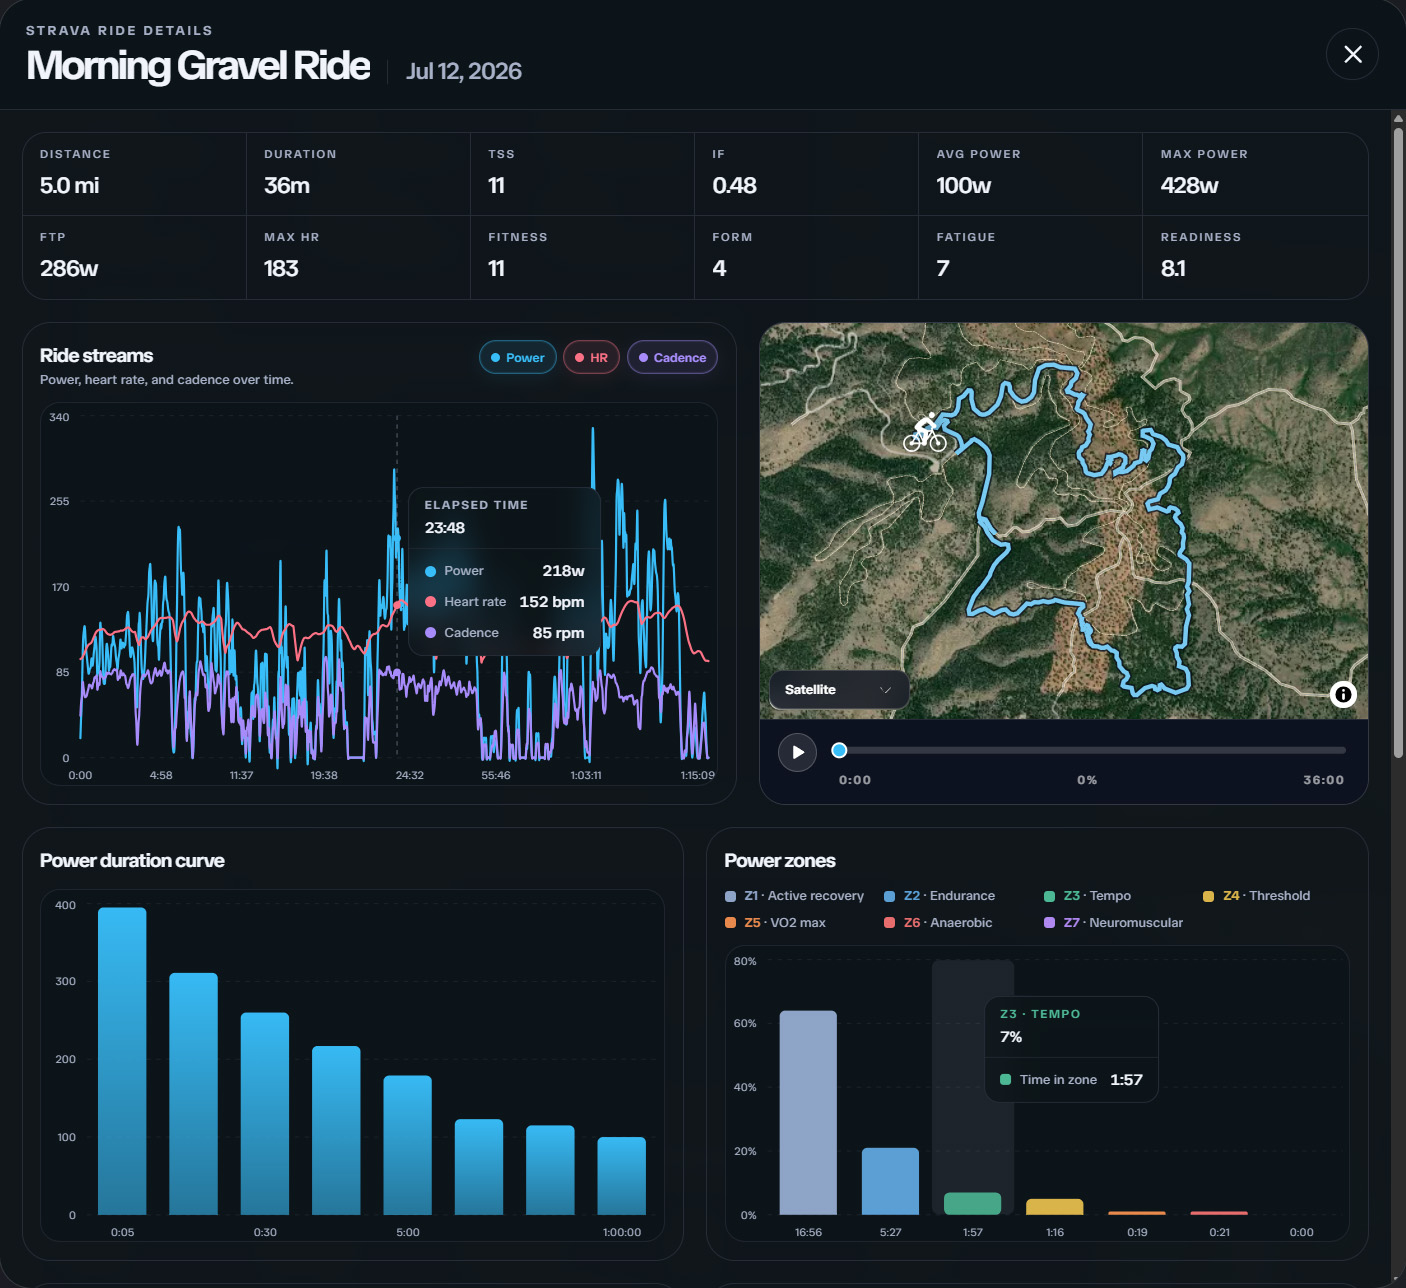The image size is (1406, 1288).
Task: Click the red heart rate point on chart
Action: 398,604
